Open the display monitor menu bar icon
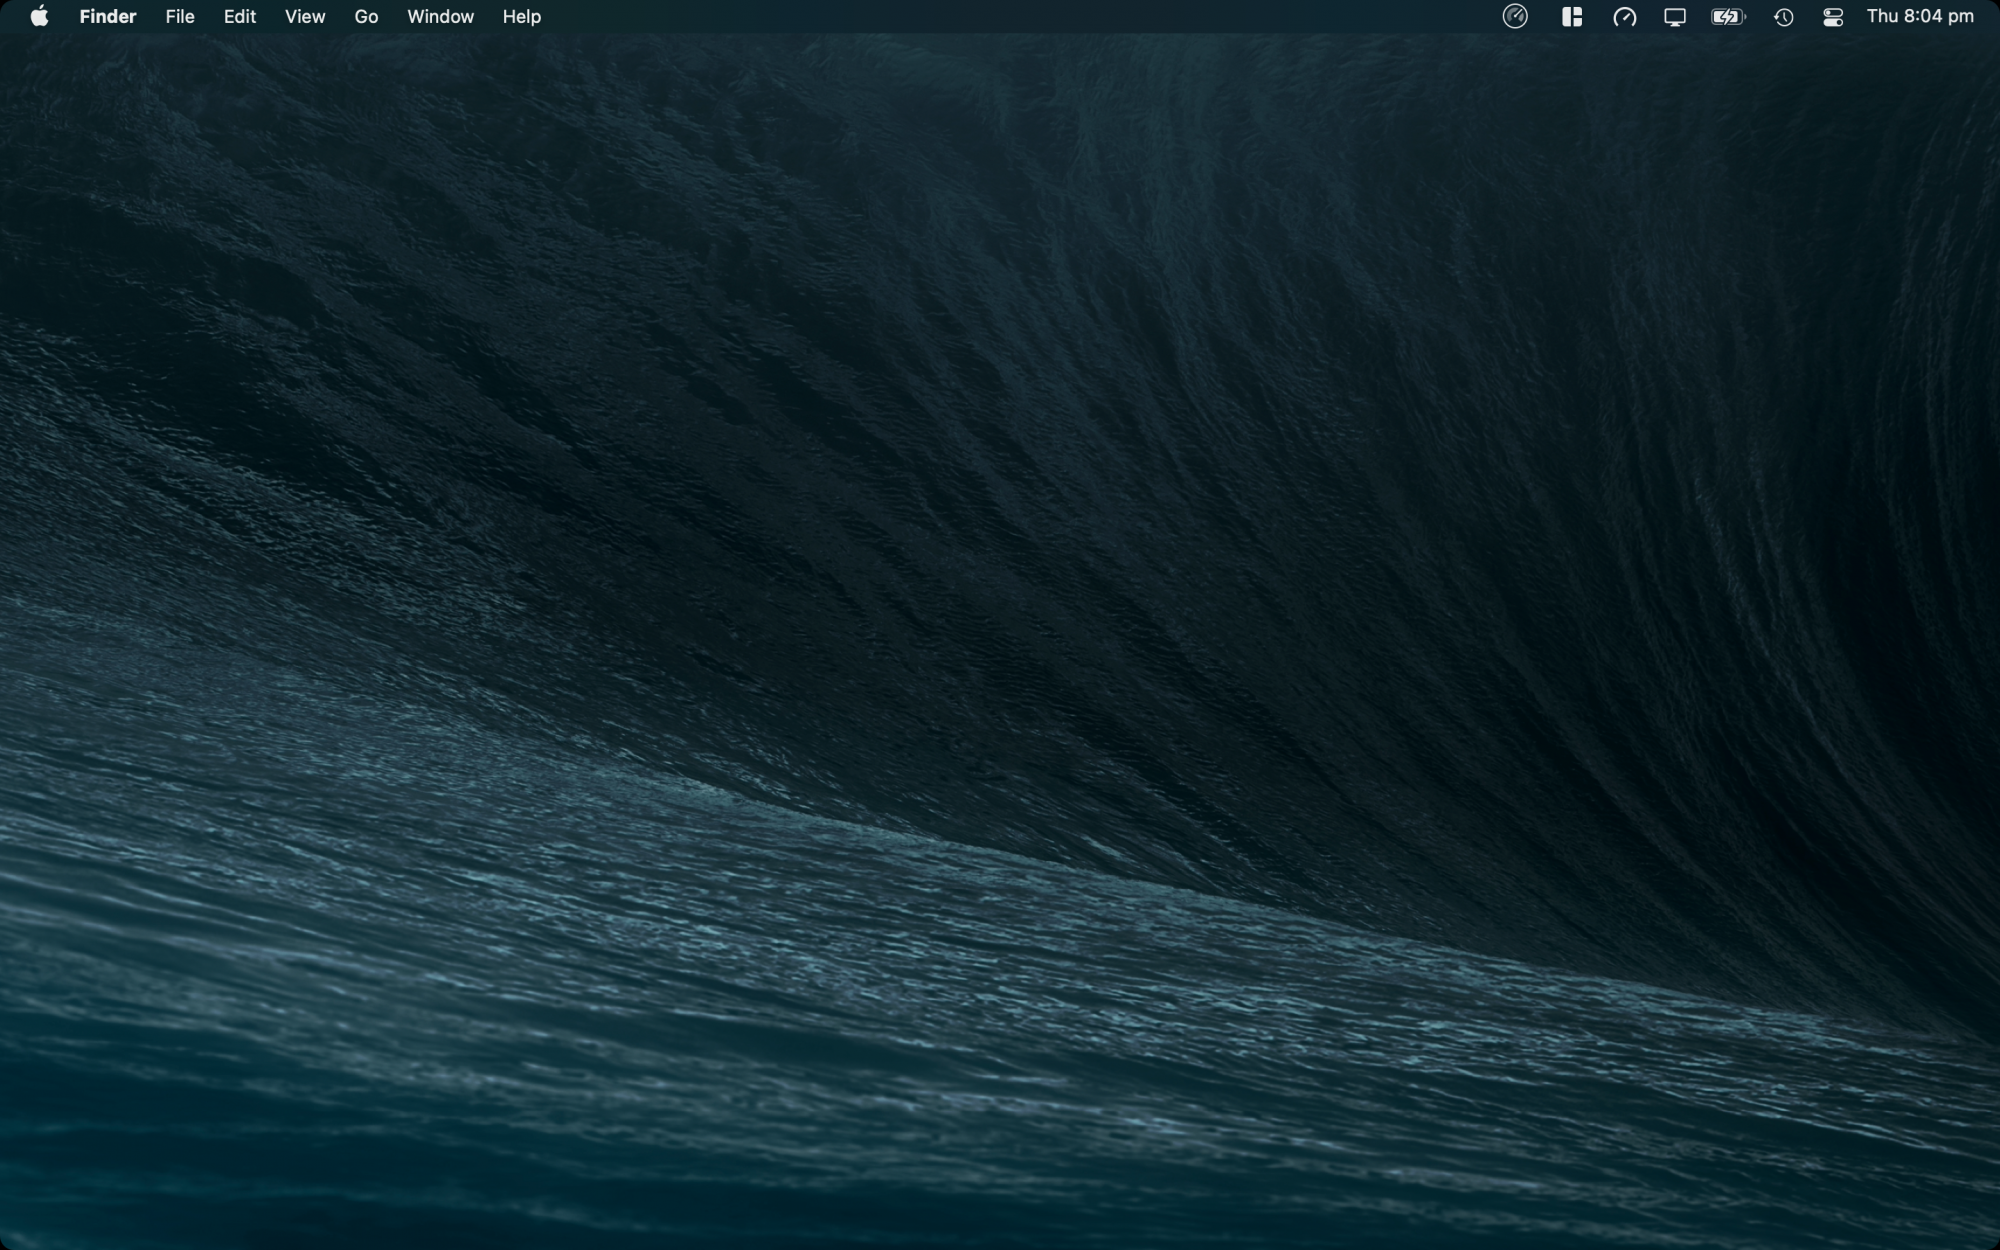 [x=1674, y=17]
